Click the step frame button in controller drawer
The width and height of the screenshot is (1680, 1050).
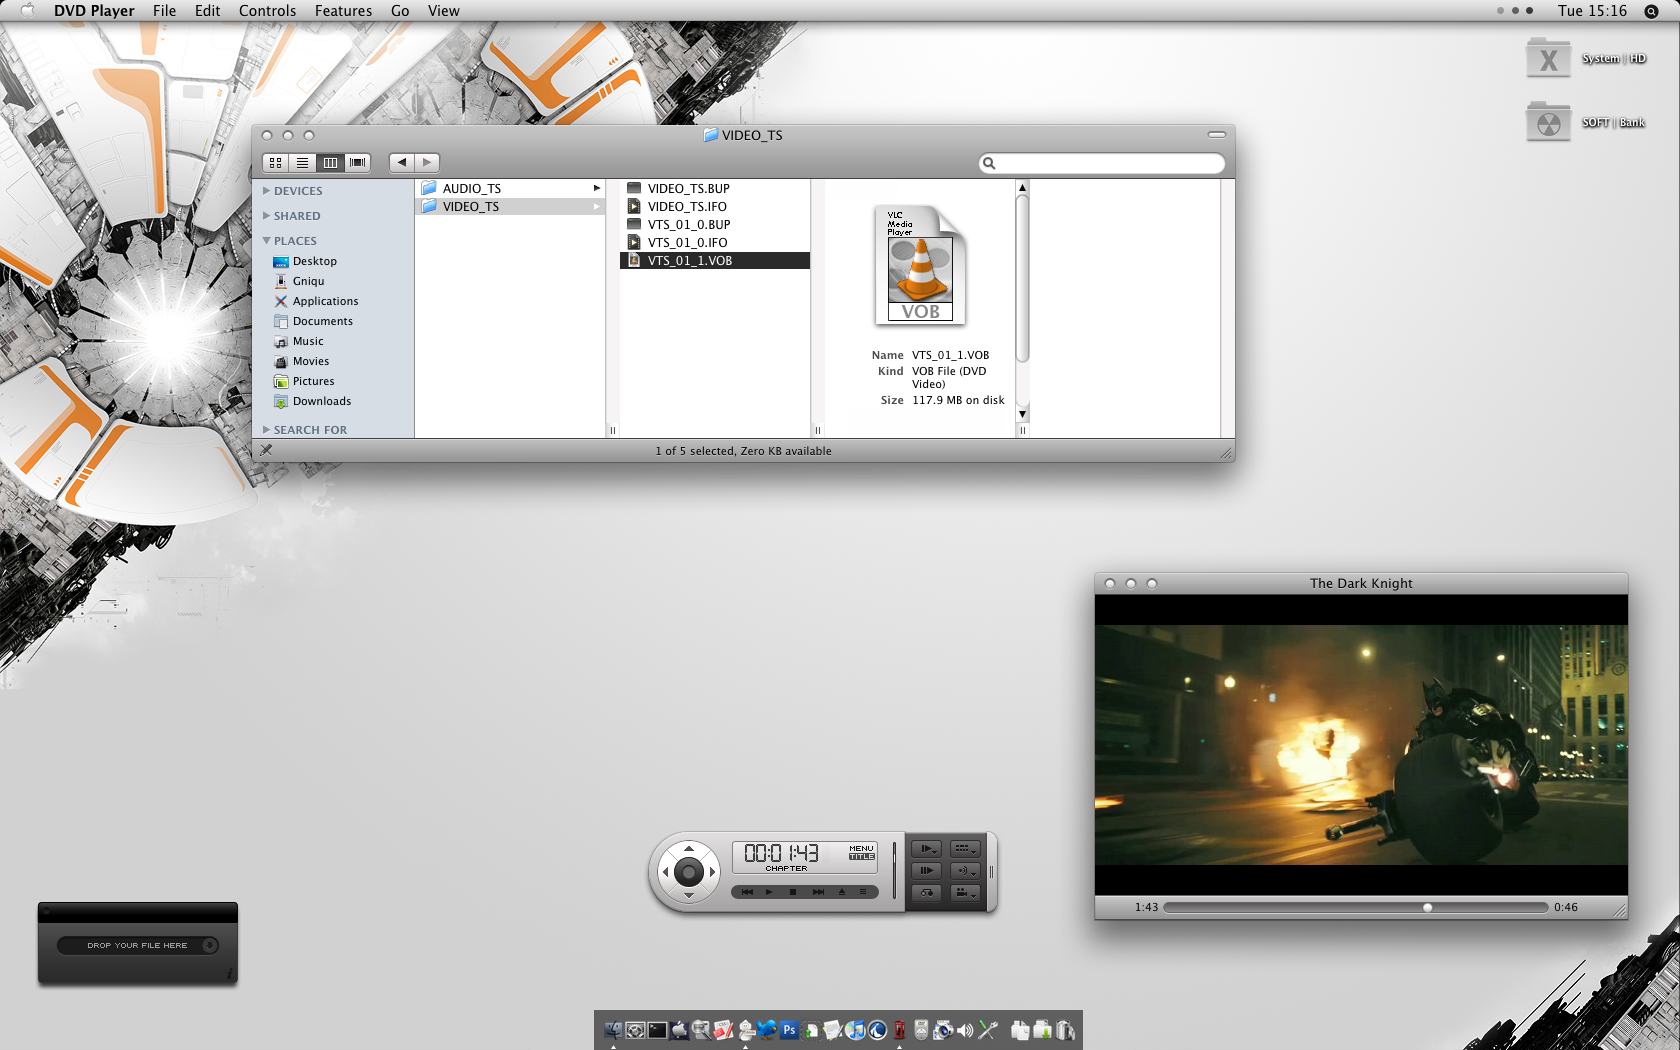pos(926,871)
